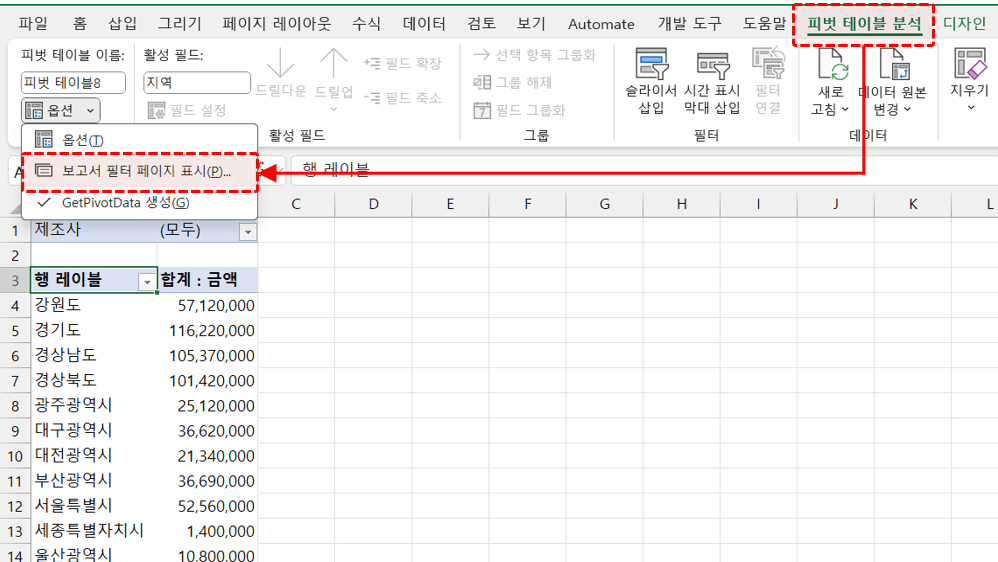The height and width of the screenshot is (562, 998).
Task: Select the 피벗 테이블 분석 tab
Action: click(x=864, y=24)
